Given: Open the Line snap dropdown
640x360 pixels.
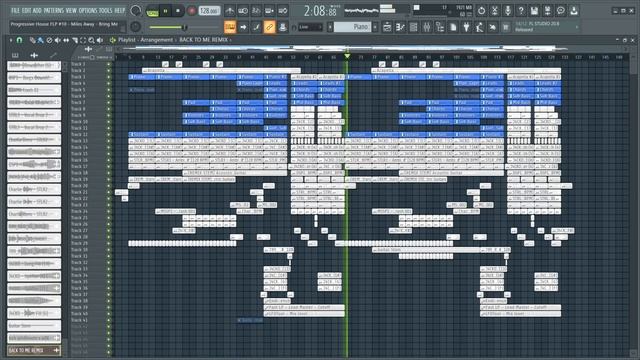Looking at the screenshot, I should (x=310, y=27).
